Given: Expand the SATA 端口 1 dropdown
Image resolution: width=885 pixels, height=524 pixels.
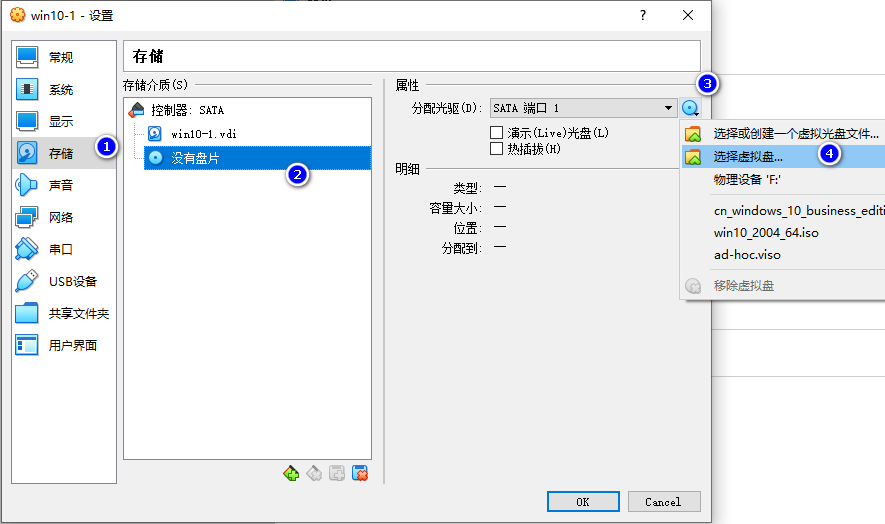Looking at the screenshot, I should click(668, 108).
